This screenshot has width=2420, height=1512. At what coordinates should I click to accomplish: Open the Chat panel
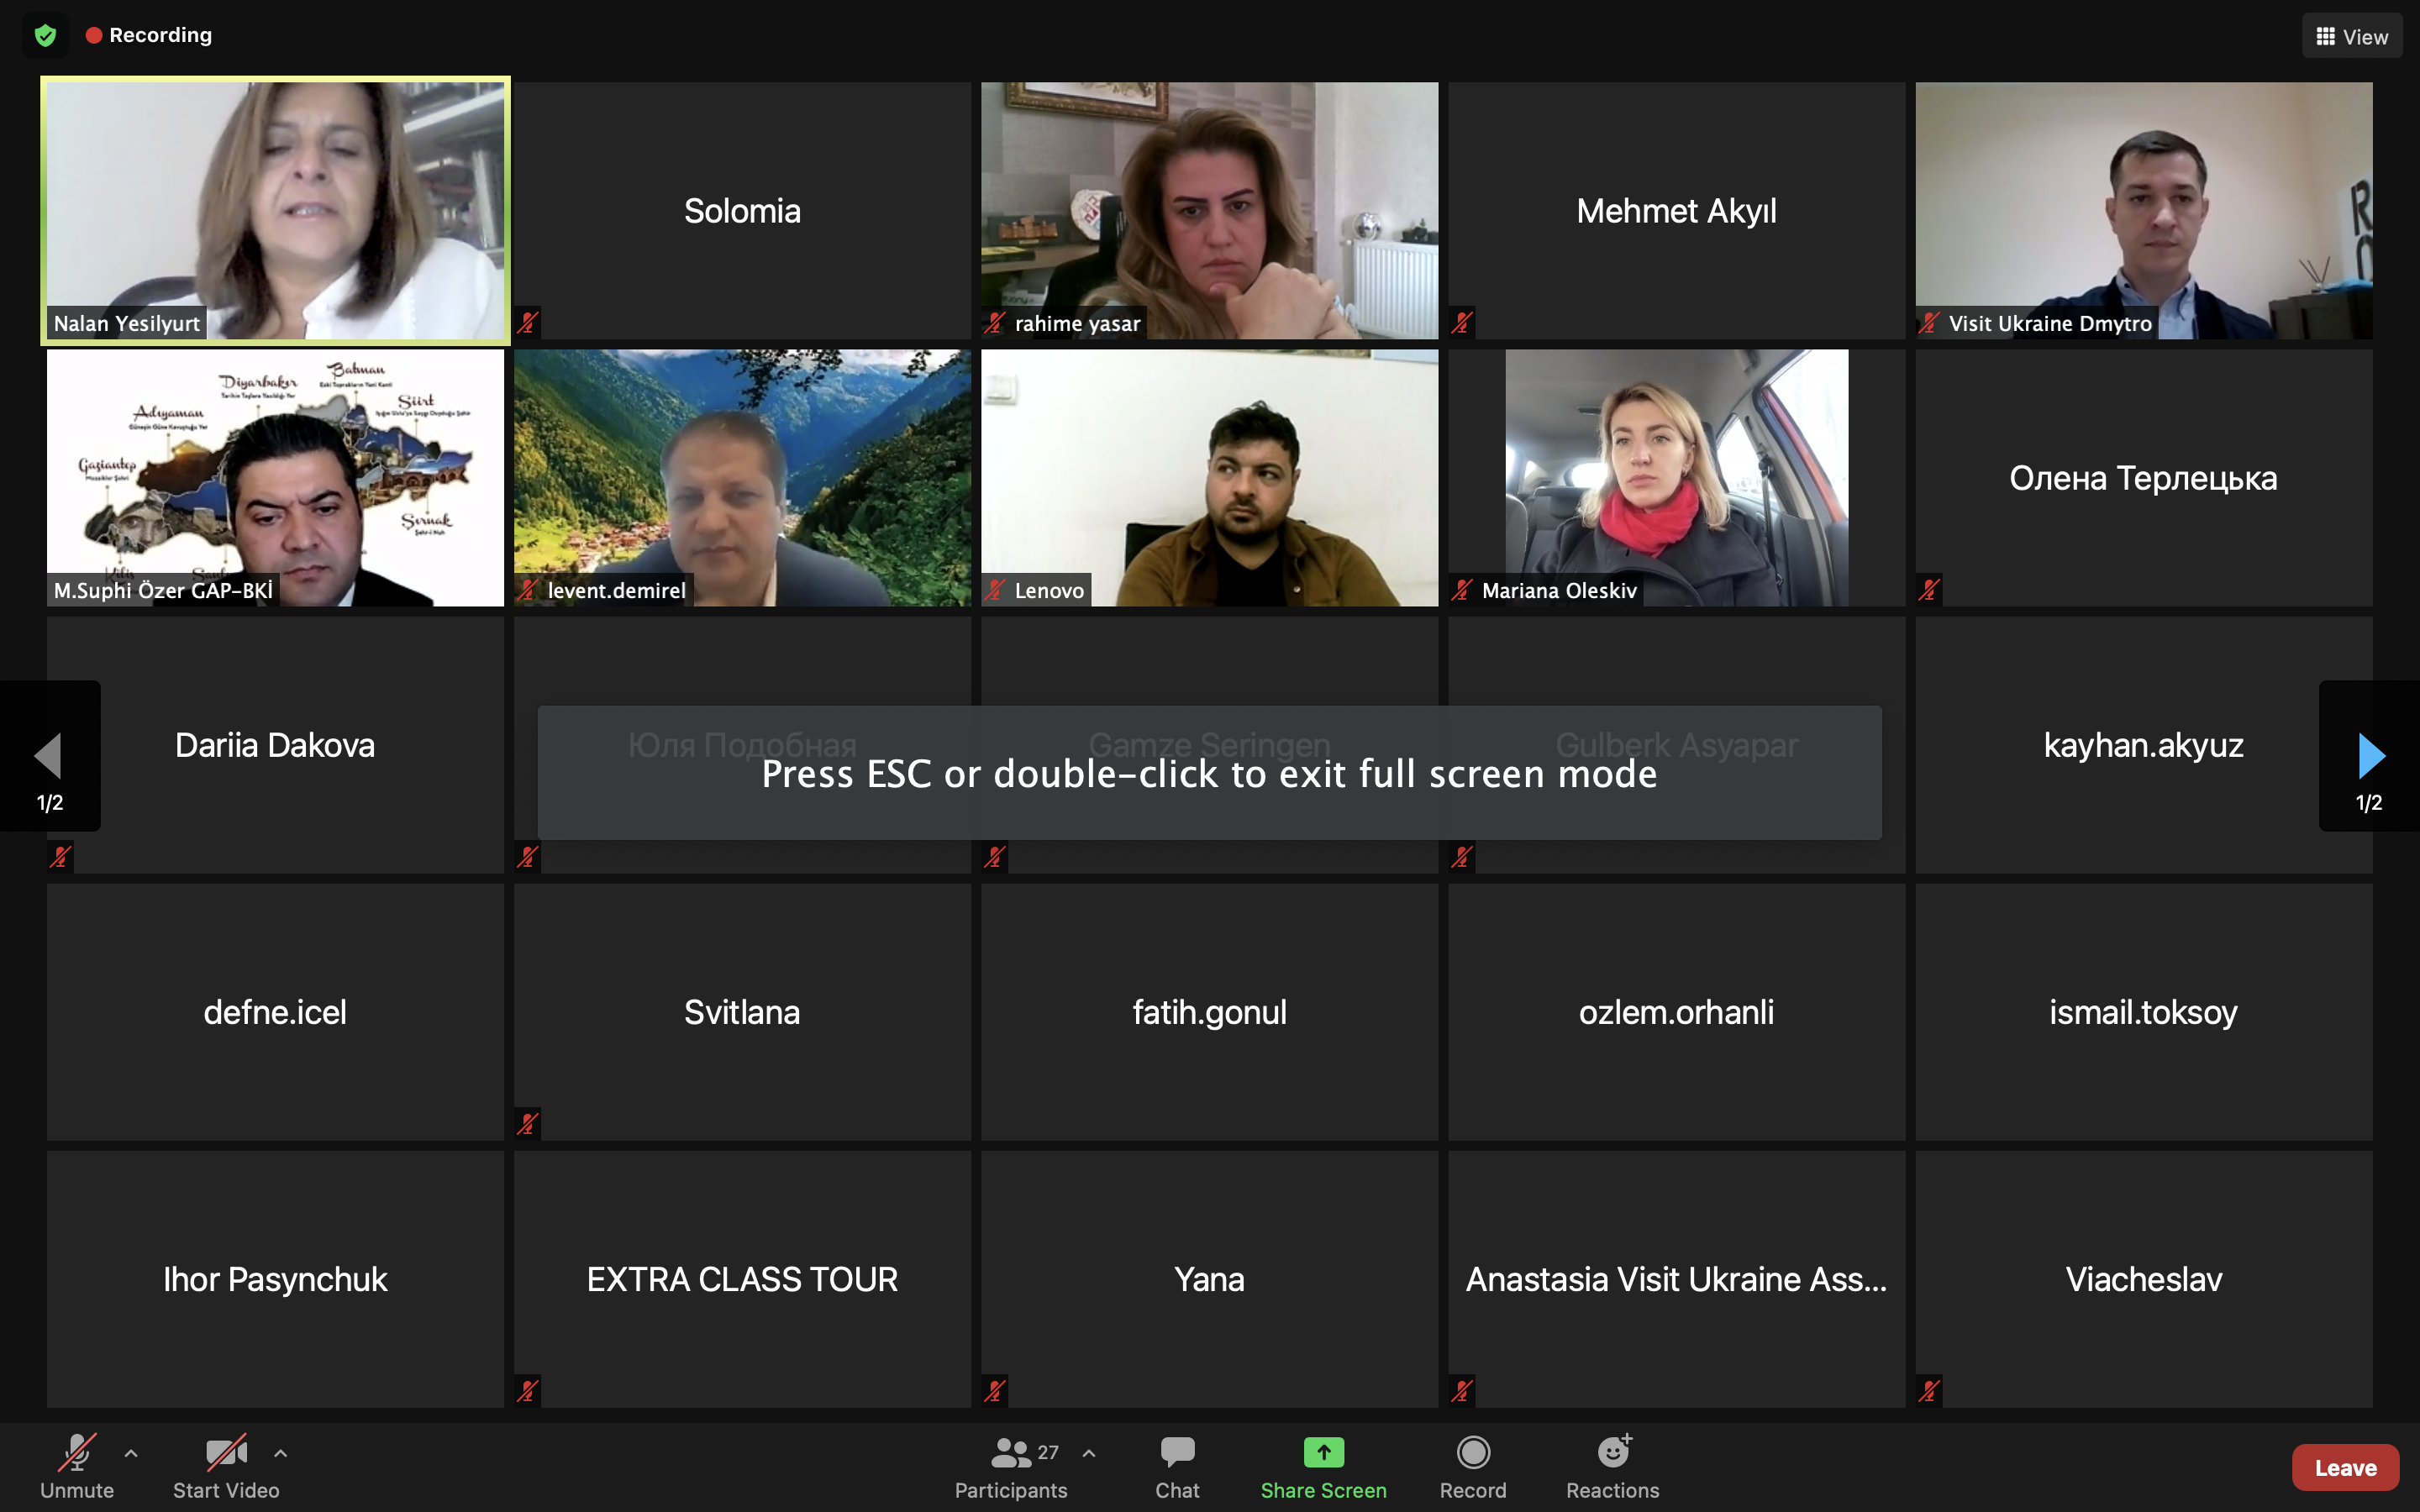point(1177,1467)
